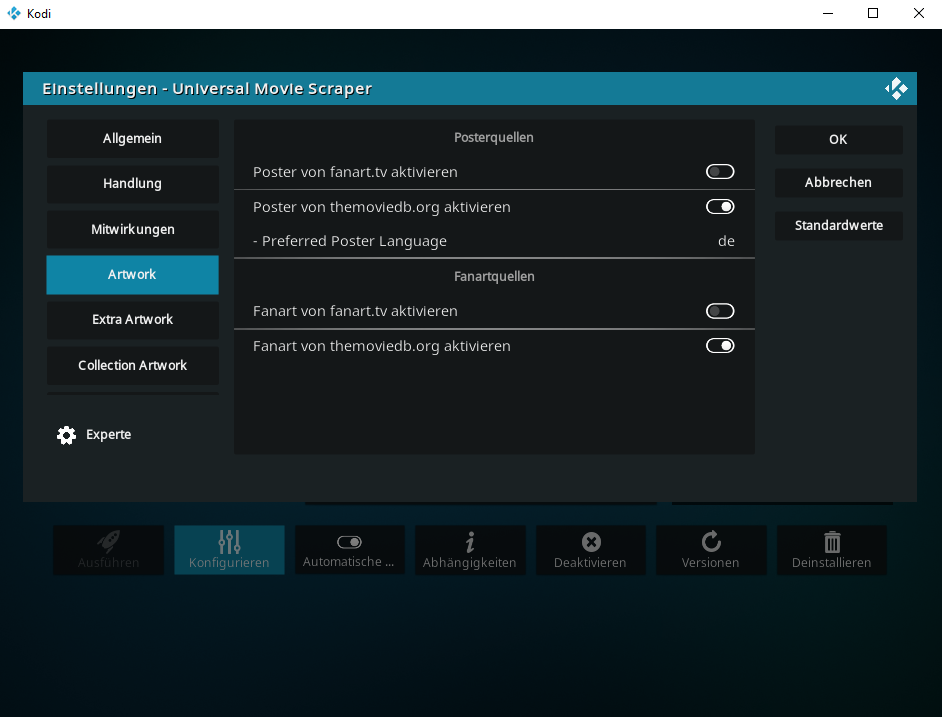Open the Handlung settings category
Screen dimensions: 942x717
pos(133,183)
